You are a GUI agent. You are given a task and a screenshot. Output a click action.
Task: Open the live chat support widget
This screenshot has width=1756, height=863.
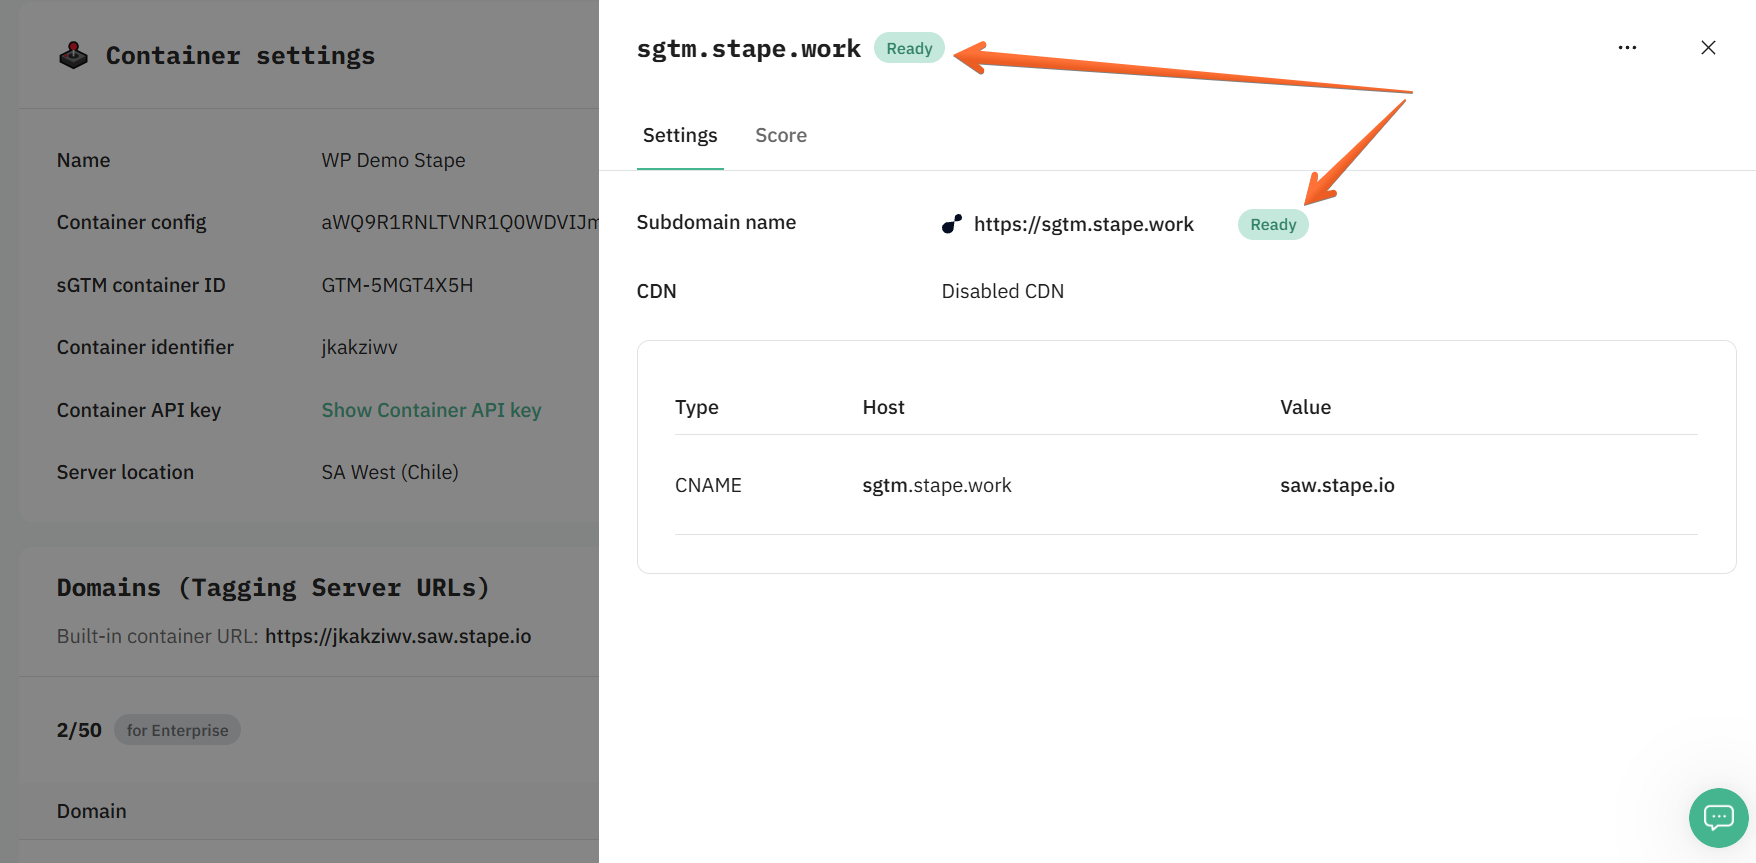[1718, 818]
